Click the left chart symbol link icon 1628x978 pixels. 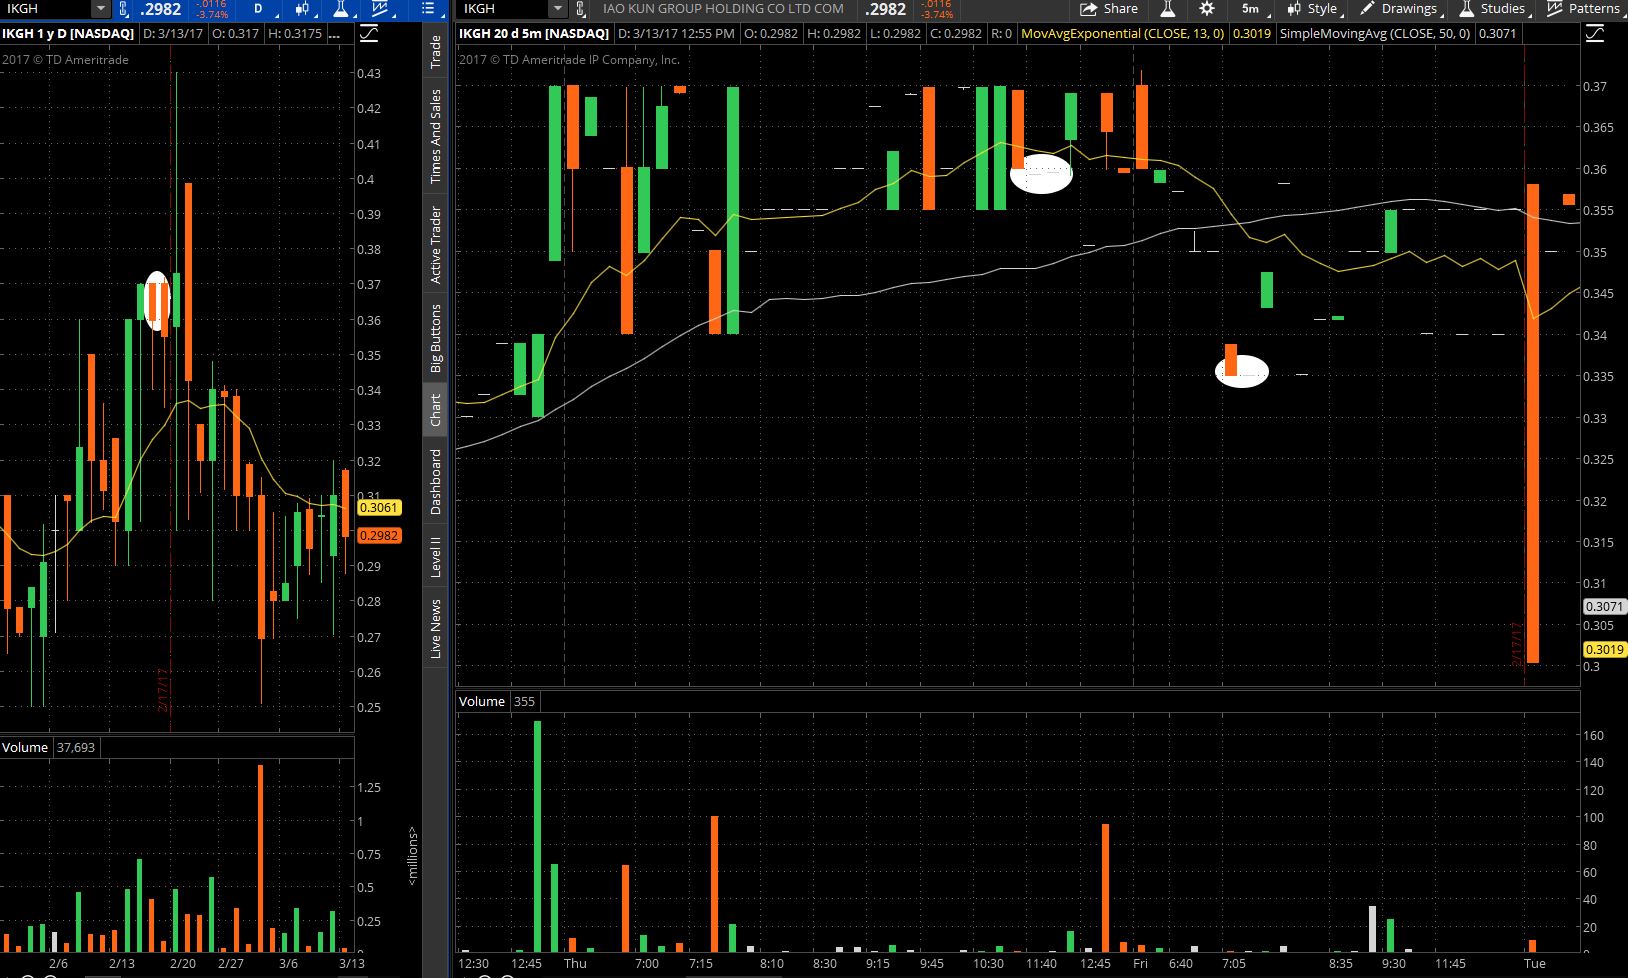pyautogui.click(x=124, y=9)
